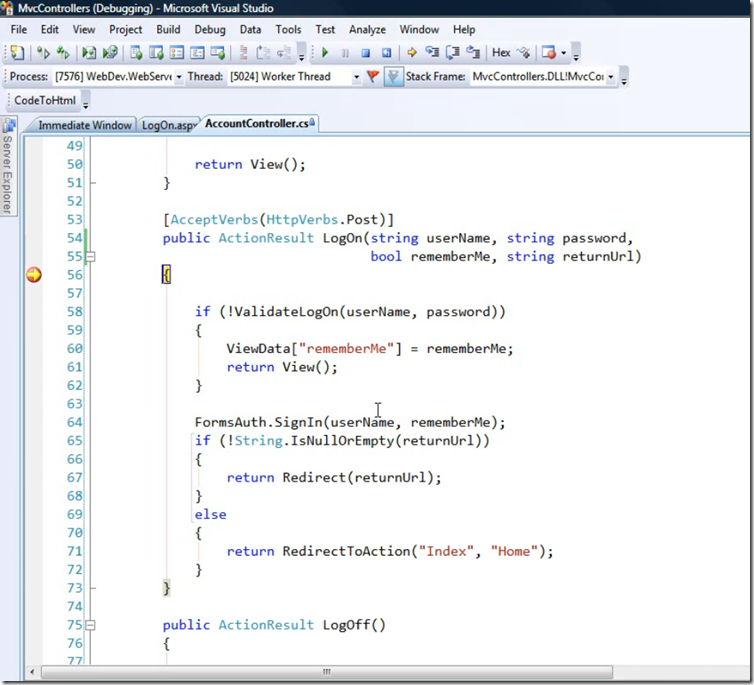Open the Breakpoints window icon

click(549, 52)
